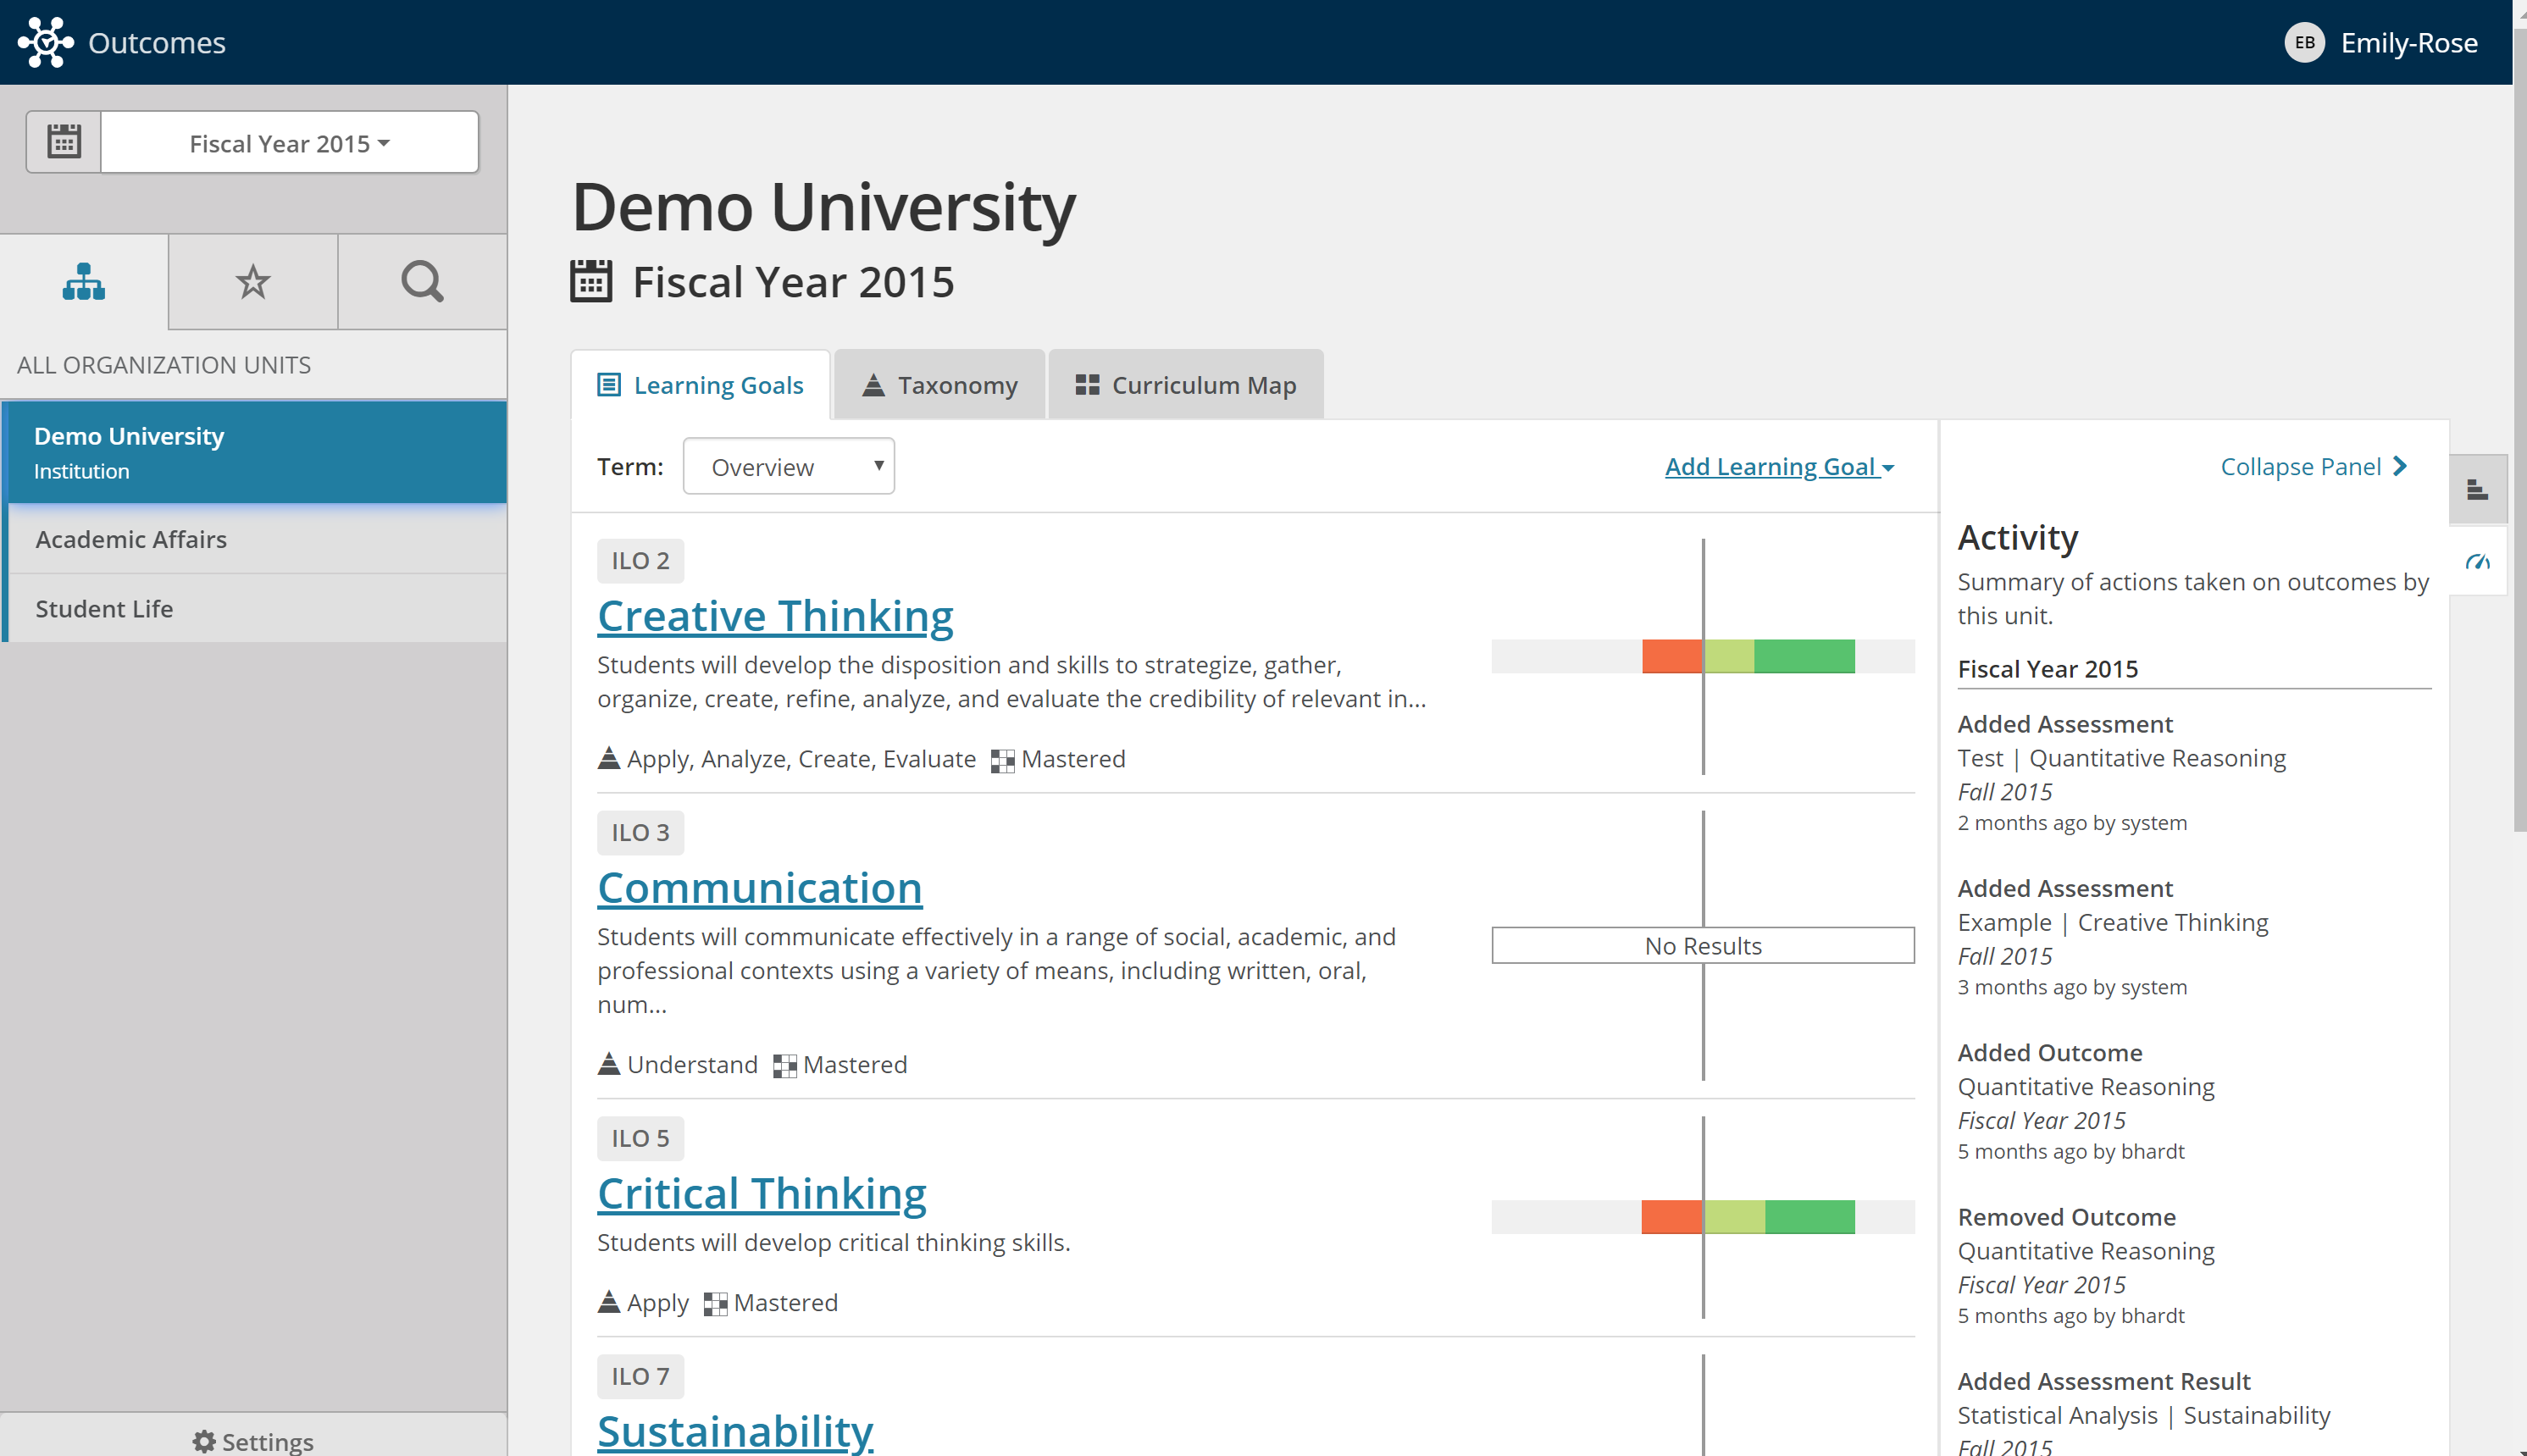The width and height of the screenshot is (2527, 1456).
Task: Click light green segment of Critical Thinking bar
Action: 1735,1217
